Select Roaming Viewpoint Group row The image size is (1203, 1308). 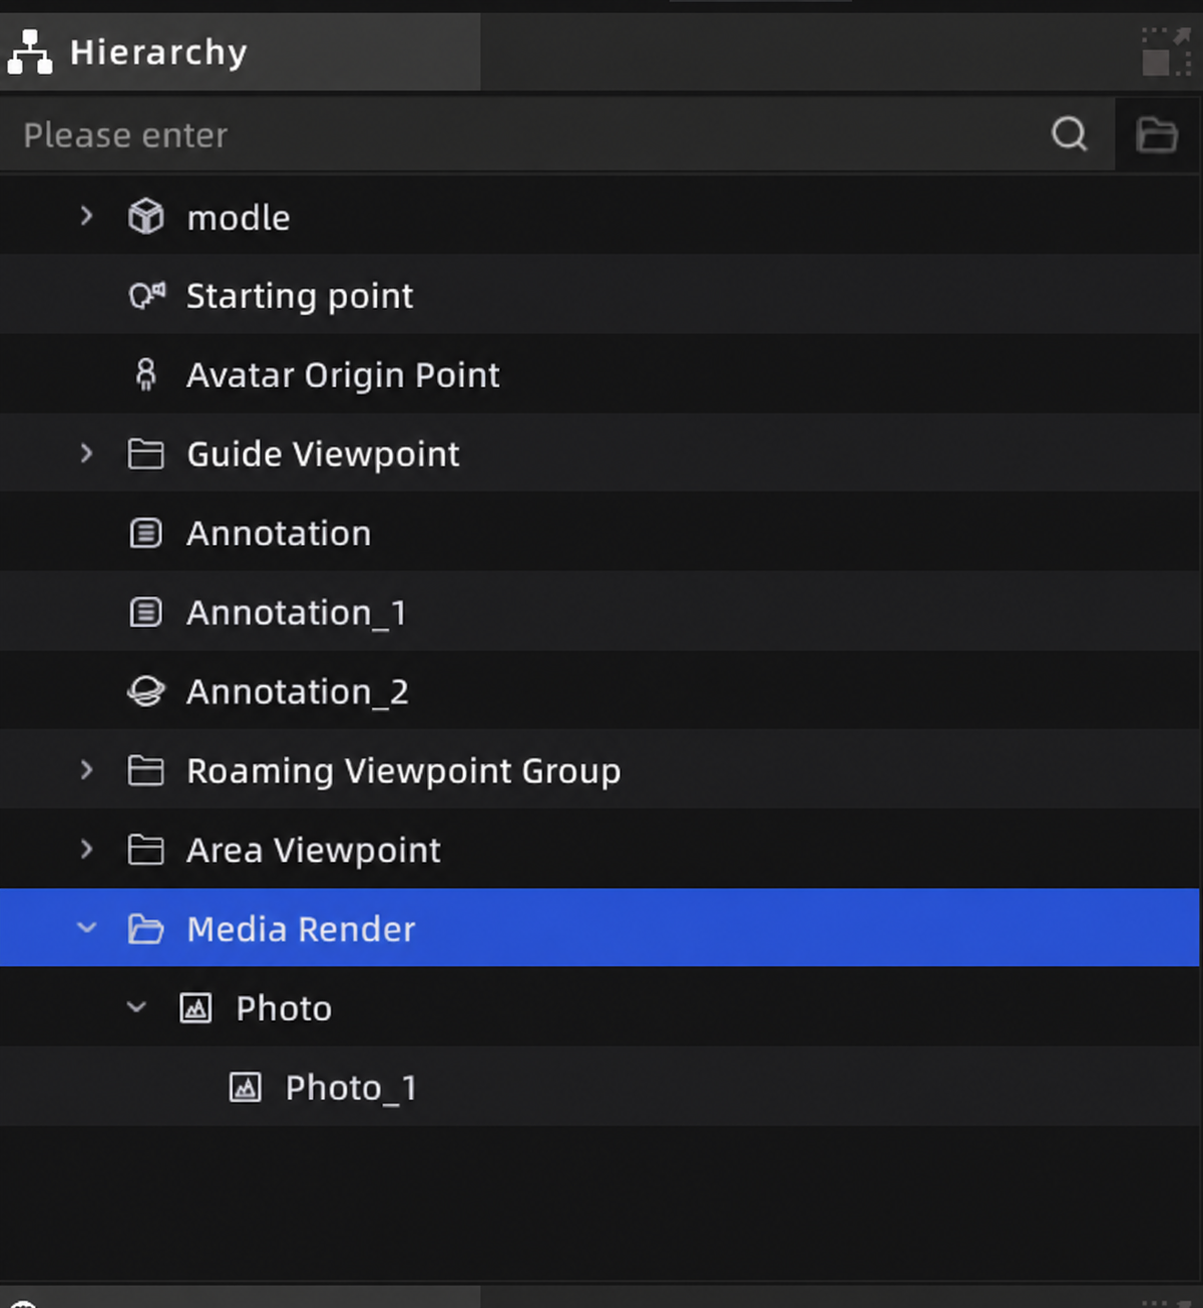click(x=600, y=770)
